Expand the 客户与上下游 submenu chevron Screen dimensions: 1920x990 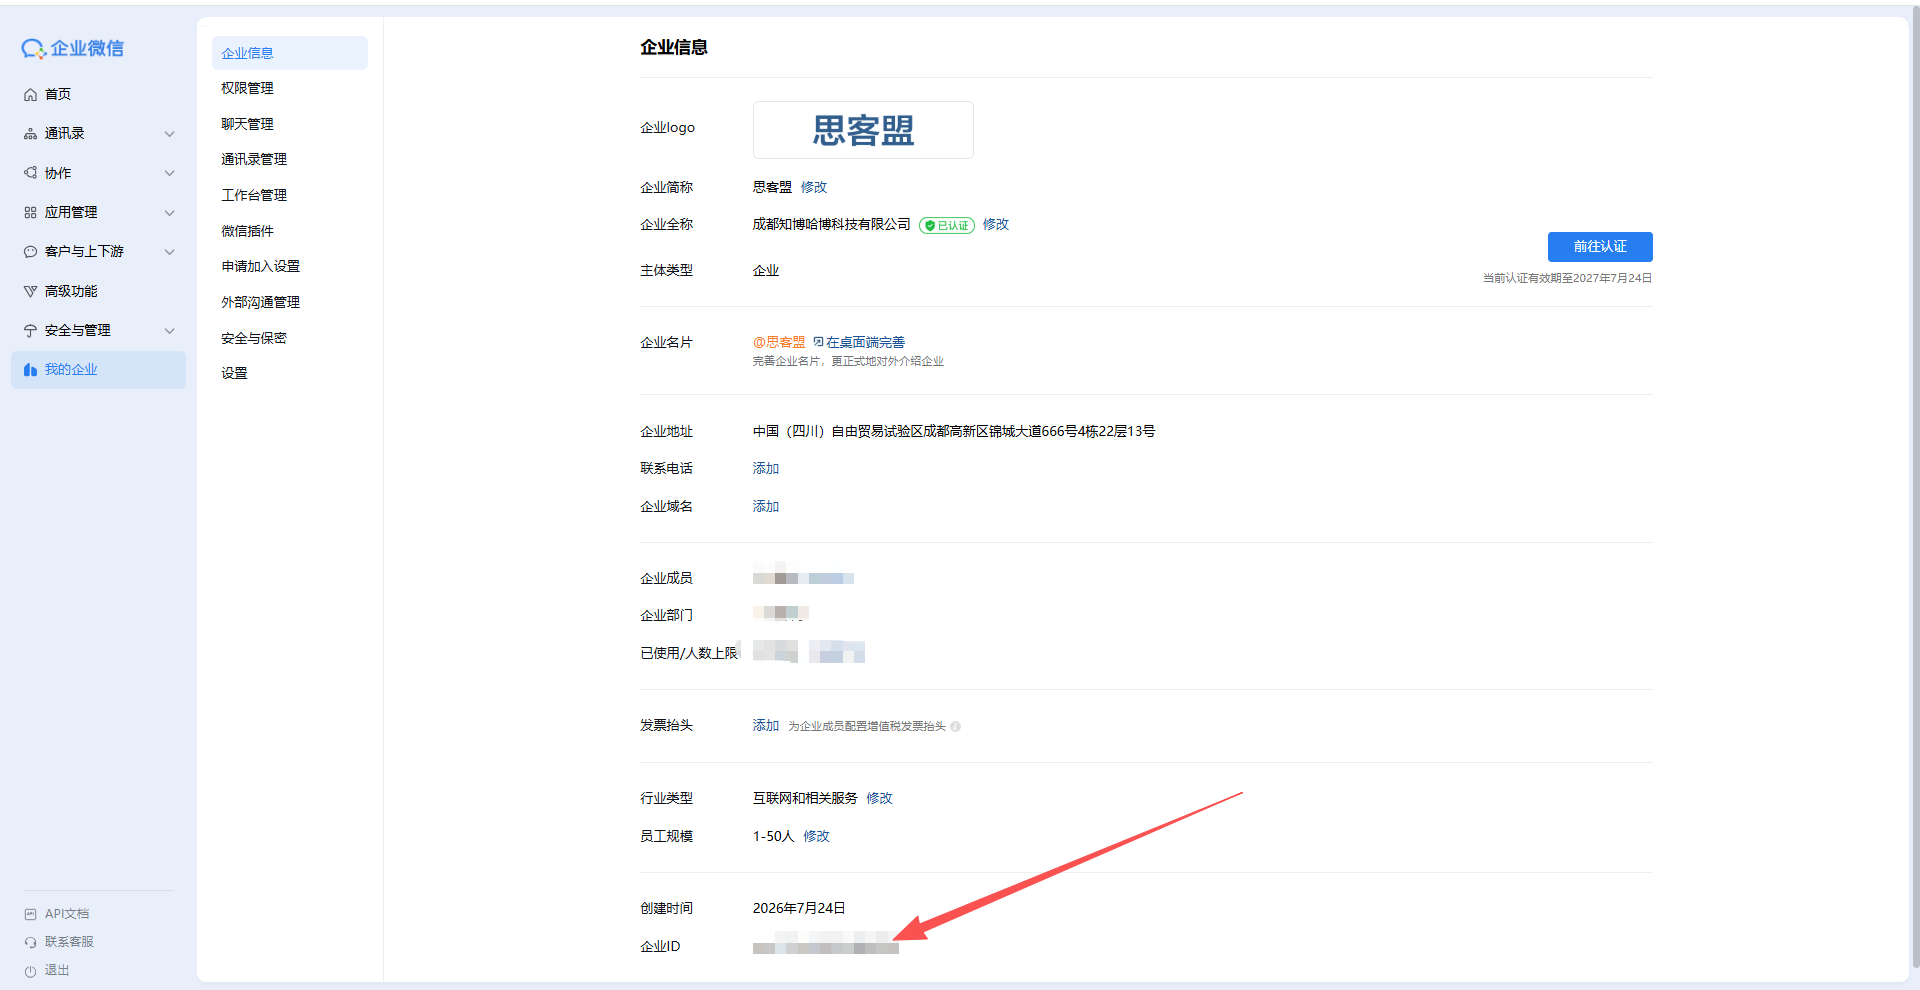[170, 252]
